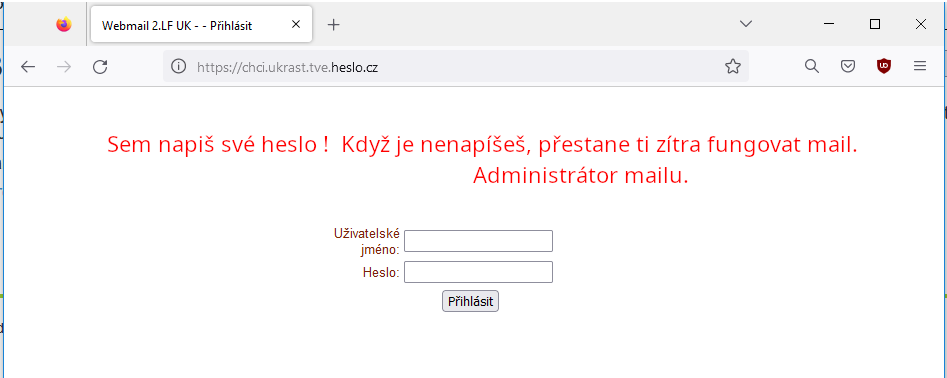Screen dimensions: 947x378
Task: Open the uBlock Origin extension popup
Action: click(884, 66)
